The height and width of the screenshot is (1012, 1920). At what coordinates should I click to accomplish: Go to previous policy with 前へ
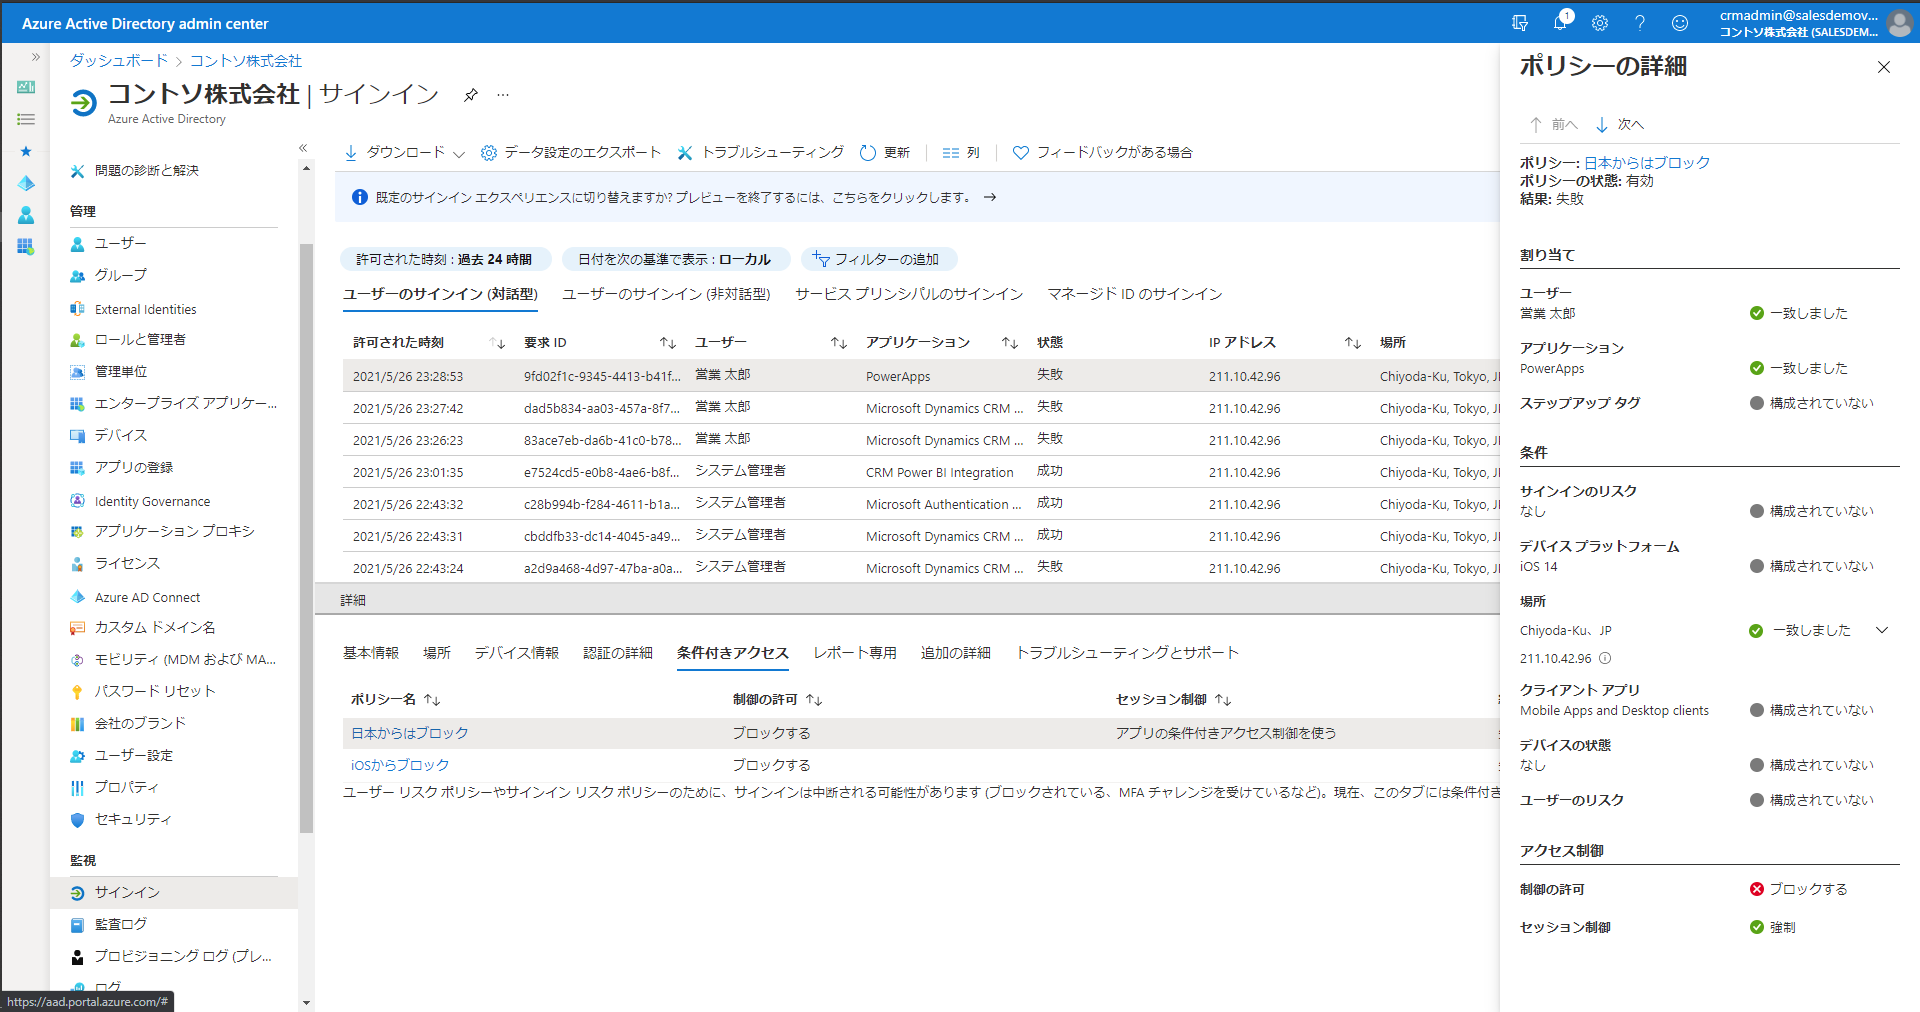click(x=1553, y=125)
